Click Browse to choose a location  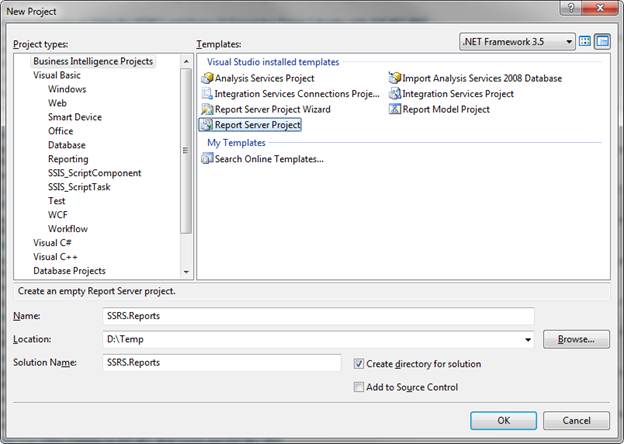tap(576, 339)
